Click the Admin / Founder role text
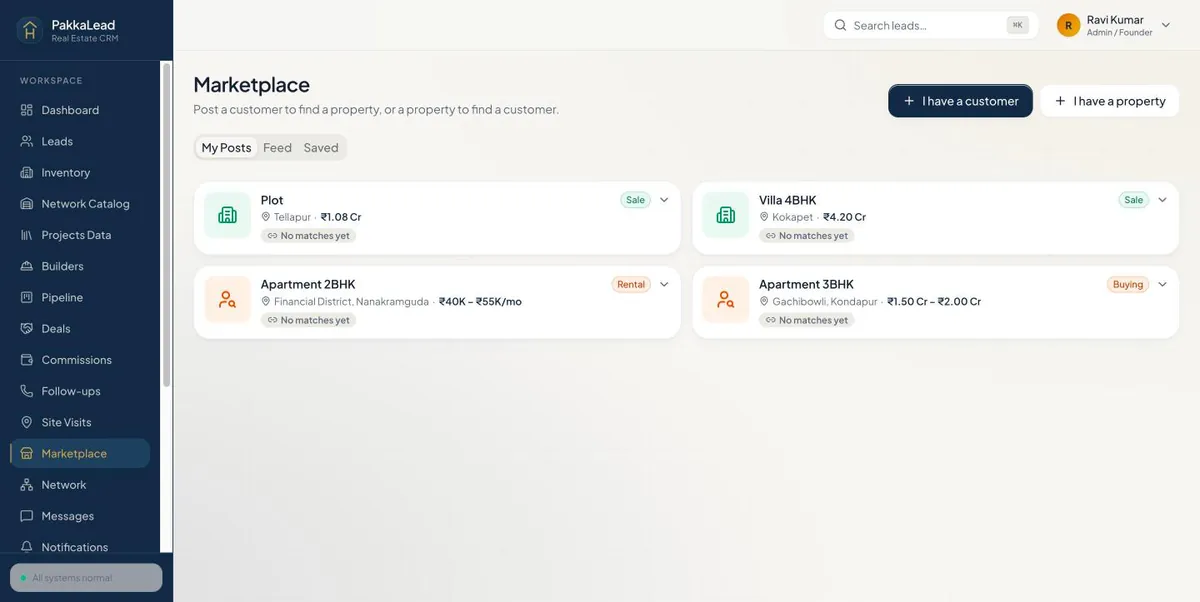The image size is (1200, 602). pyautogui.click(x=1119, y=33)
